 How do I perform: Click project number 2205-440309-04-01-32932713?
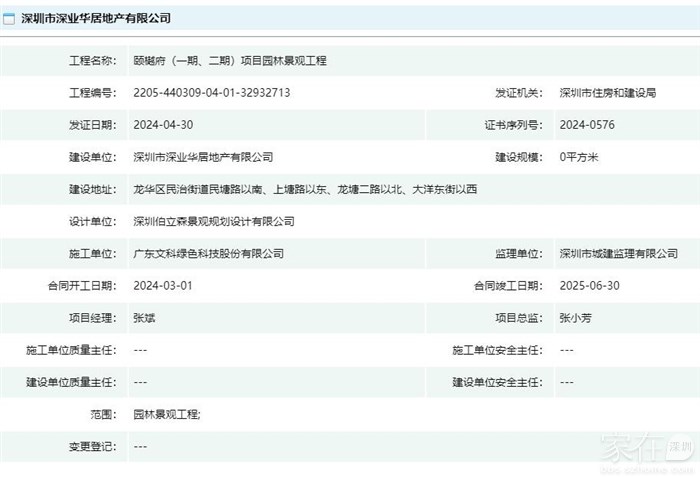click(211, 93)
